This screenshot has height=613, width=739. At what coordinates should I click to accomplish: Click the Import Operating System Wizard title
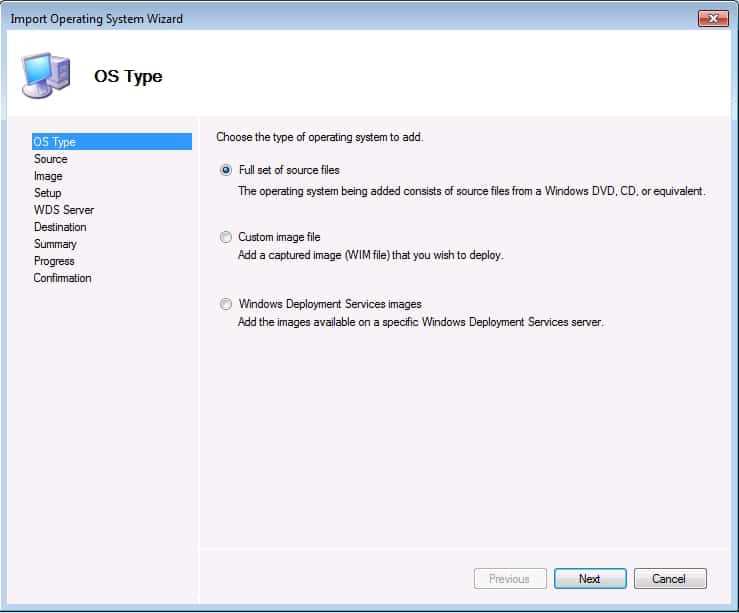(x=97, y=19)
